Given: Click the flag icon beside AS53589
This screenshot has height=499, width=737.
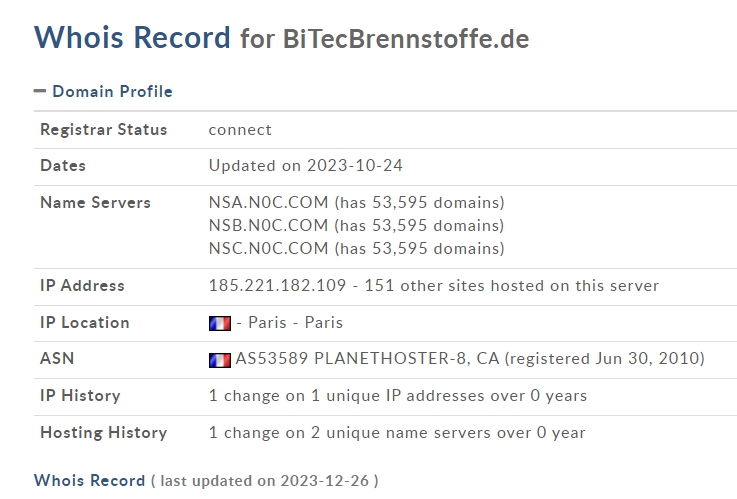Looking at the screenshot, I should 220,360.
